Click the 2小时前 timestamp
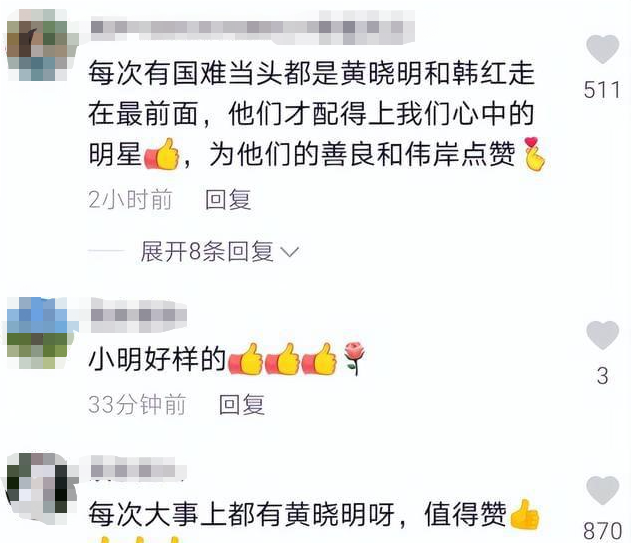The image size is (633, 543). coord(130,199)
